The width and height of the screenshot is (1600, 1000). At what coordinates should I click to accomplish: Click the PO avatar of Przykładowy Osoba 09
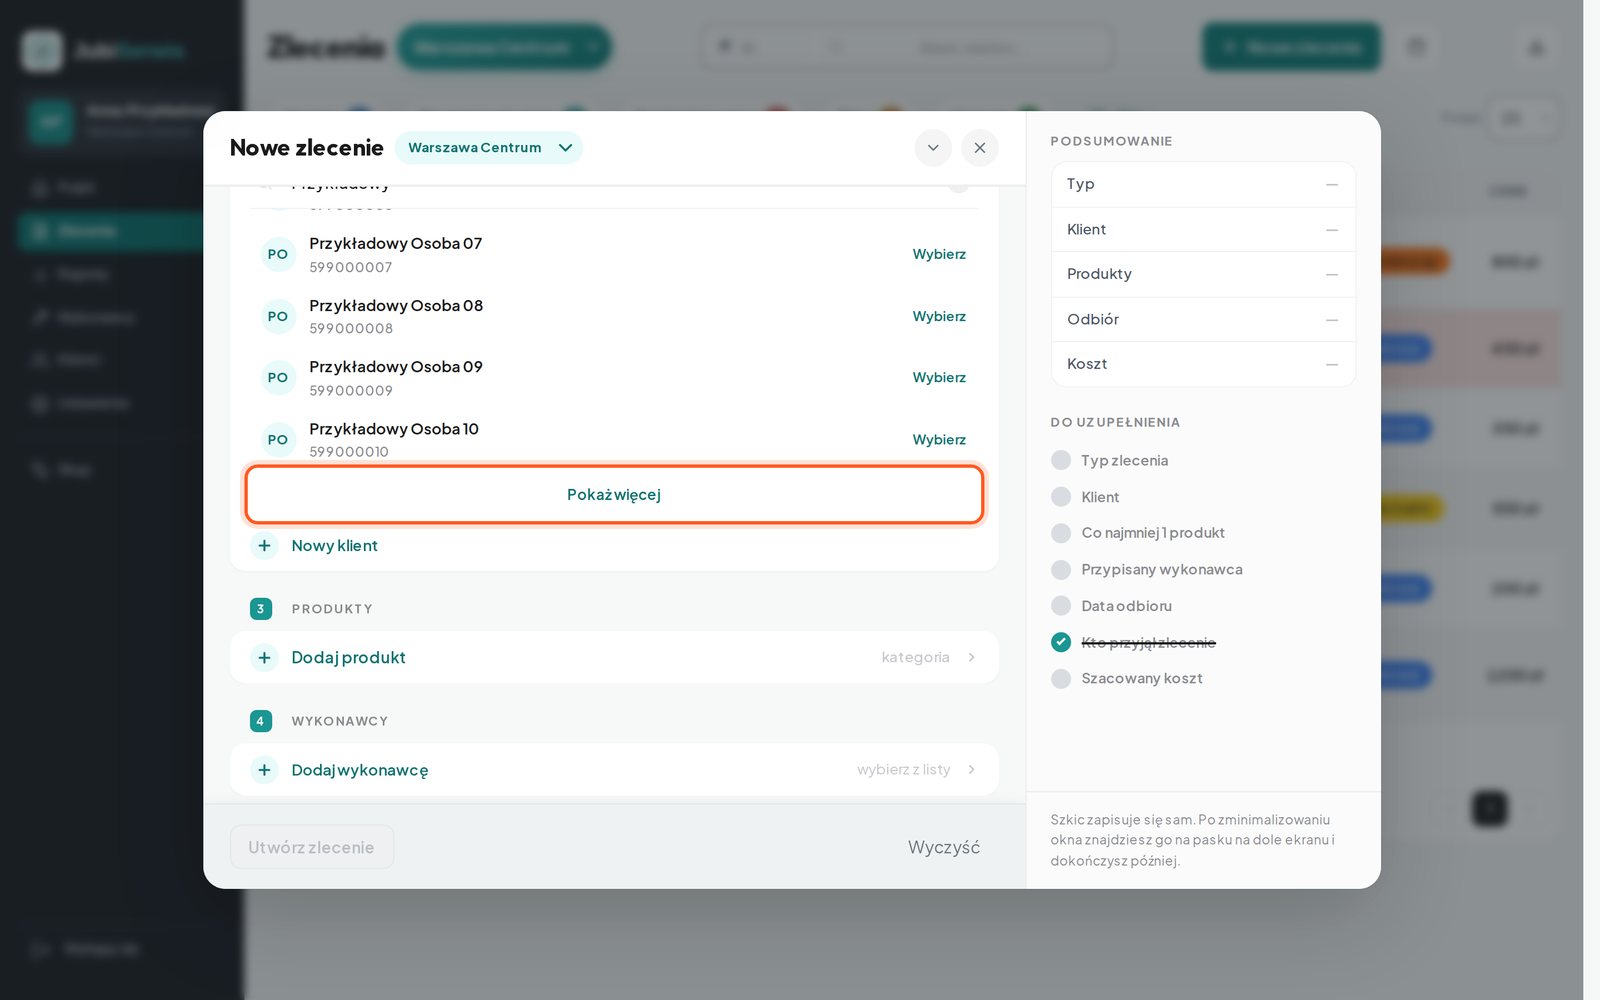278,378
